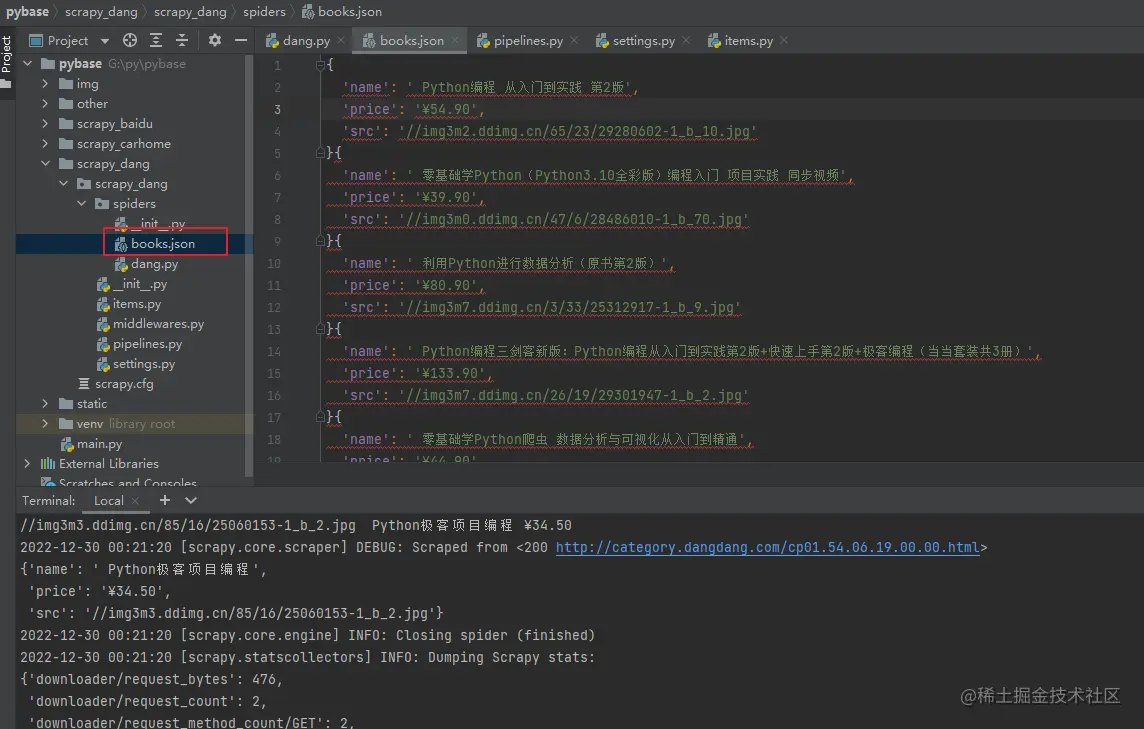
Task: Switch to the dang.py editor tab
Action: 298,41
